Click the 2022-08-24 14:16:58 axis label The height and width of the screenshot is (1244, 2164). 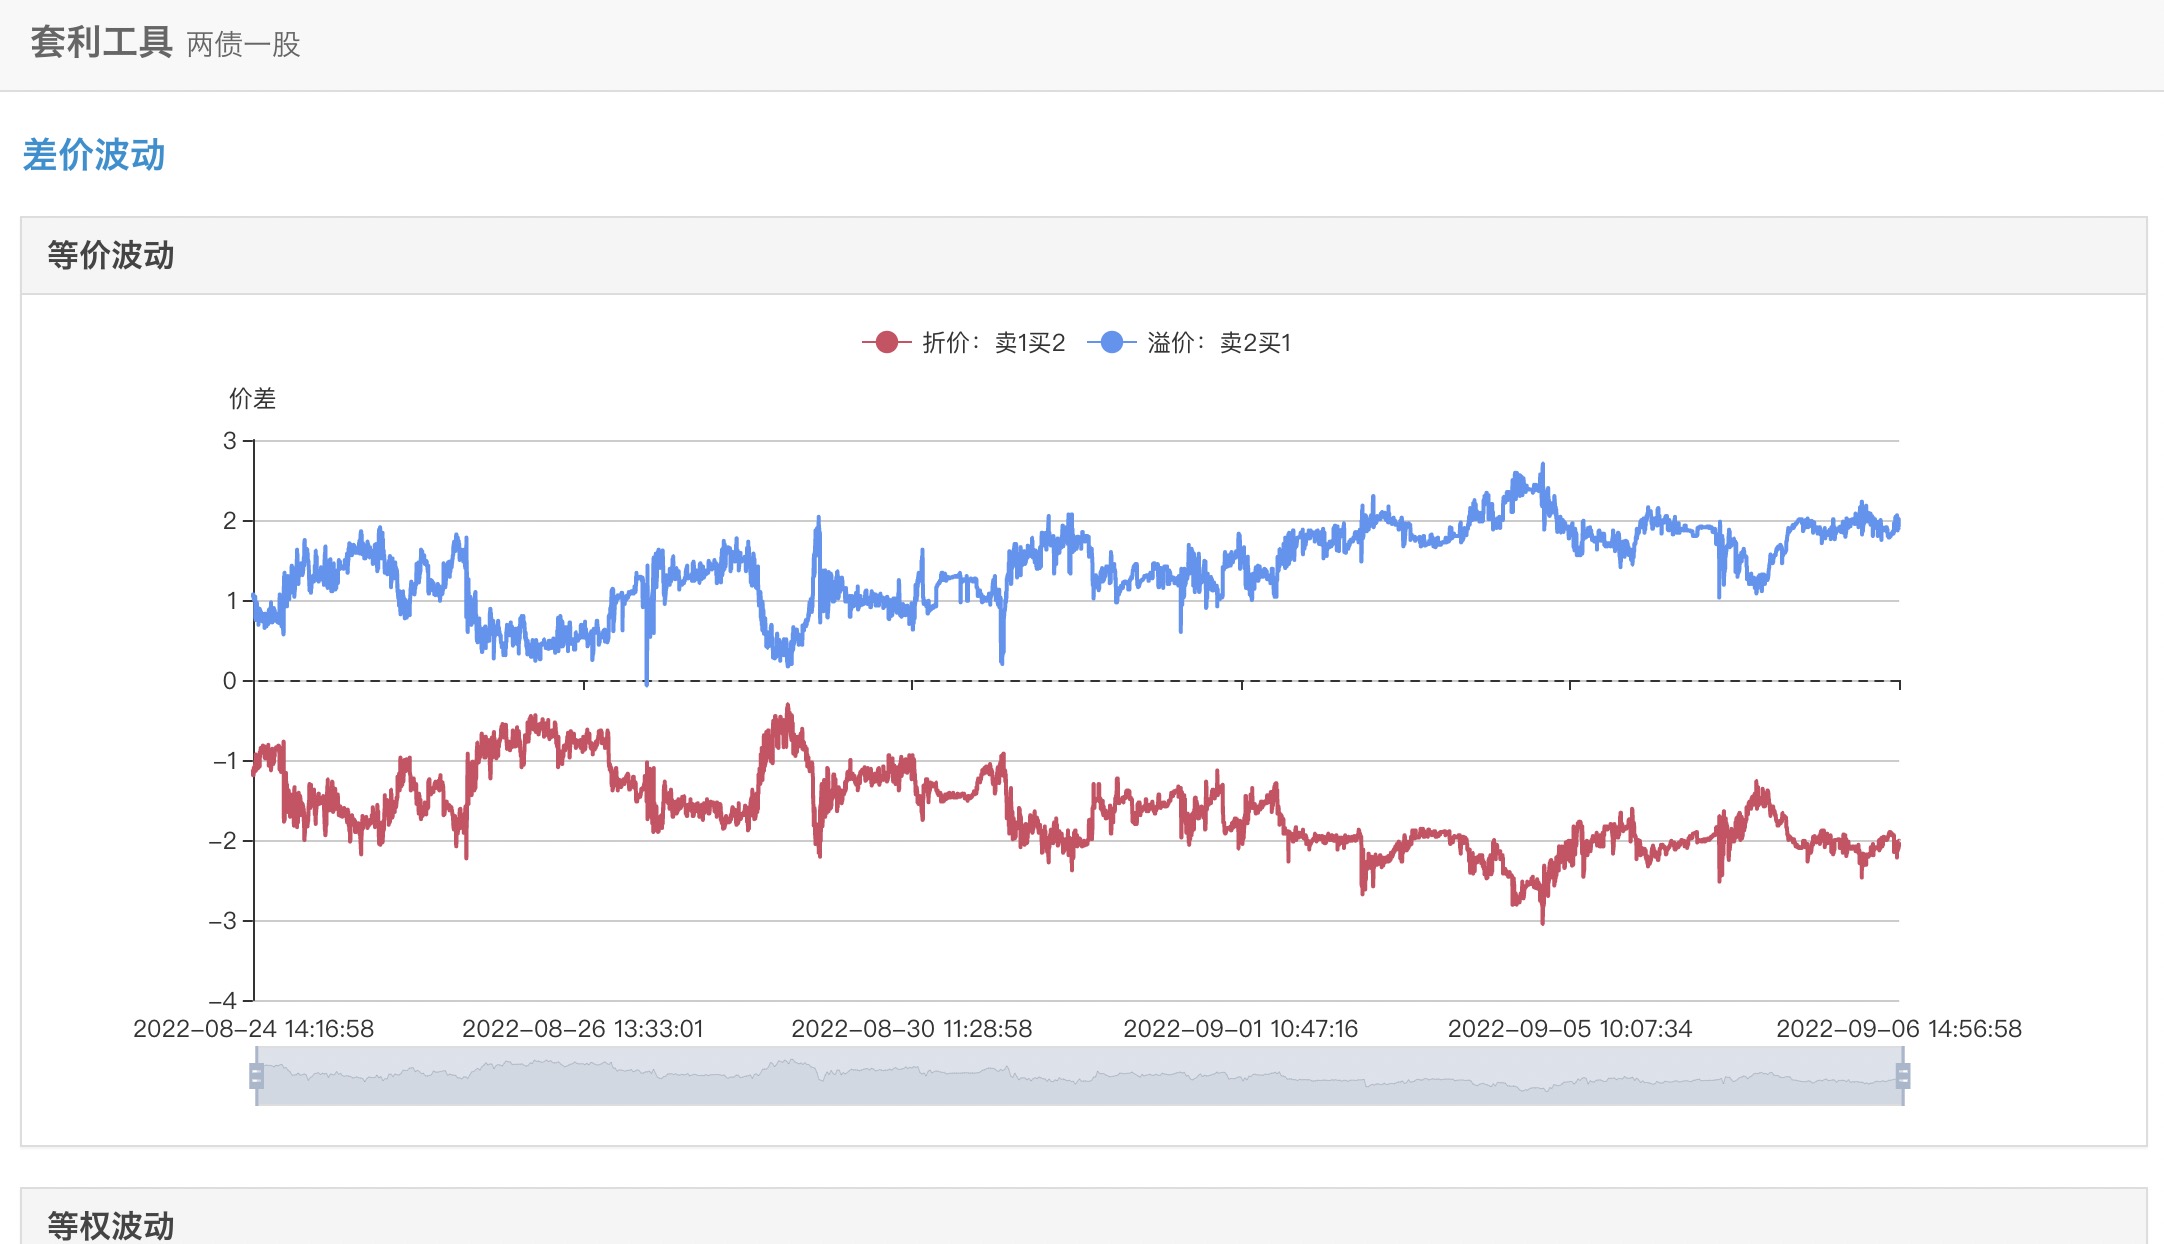click(253, 1029)
